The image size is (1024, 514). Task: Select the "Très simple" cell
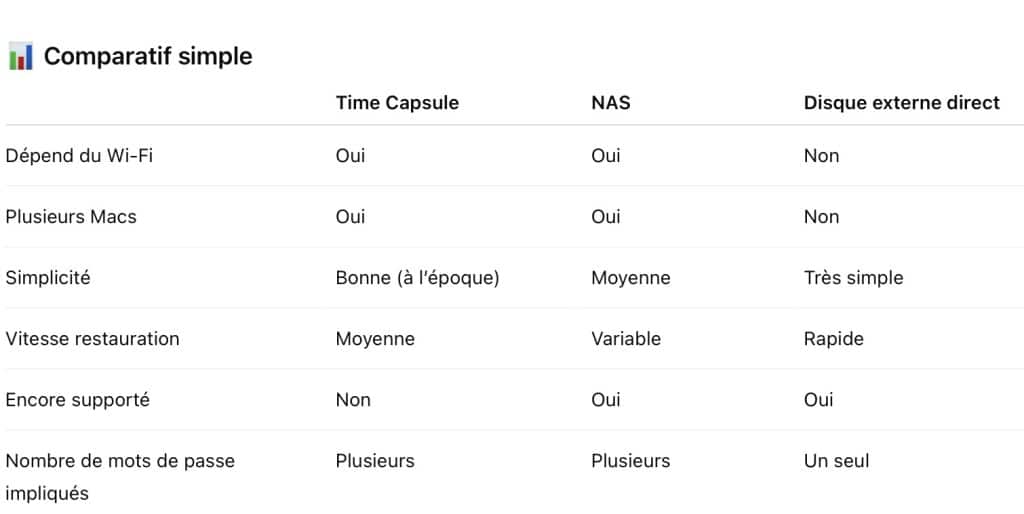coord(853,277)
